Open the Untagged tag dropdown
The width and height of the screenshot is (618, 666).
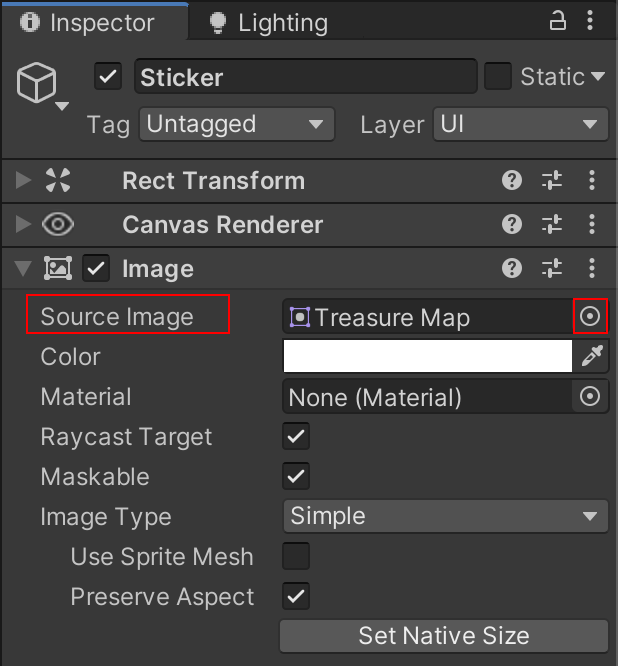click(235, 125)
